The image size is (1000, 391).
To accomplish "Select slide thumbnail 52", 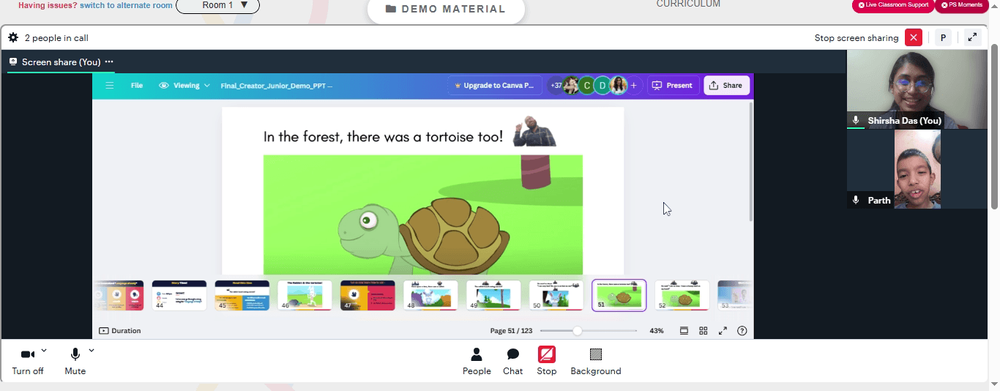I will coord(682,295).
